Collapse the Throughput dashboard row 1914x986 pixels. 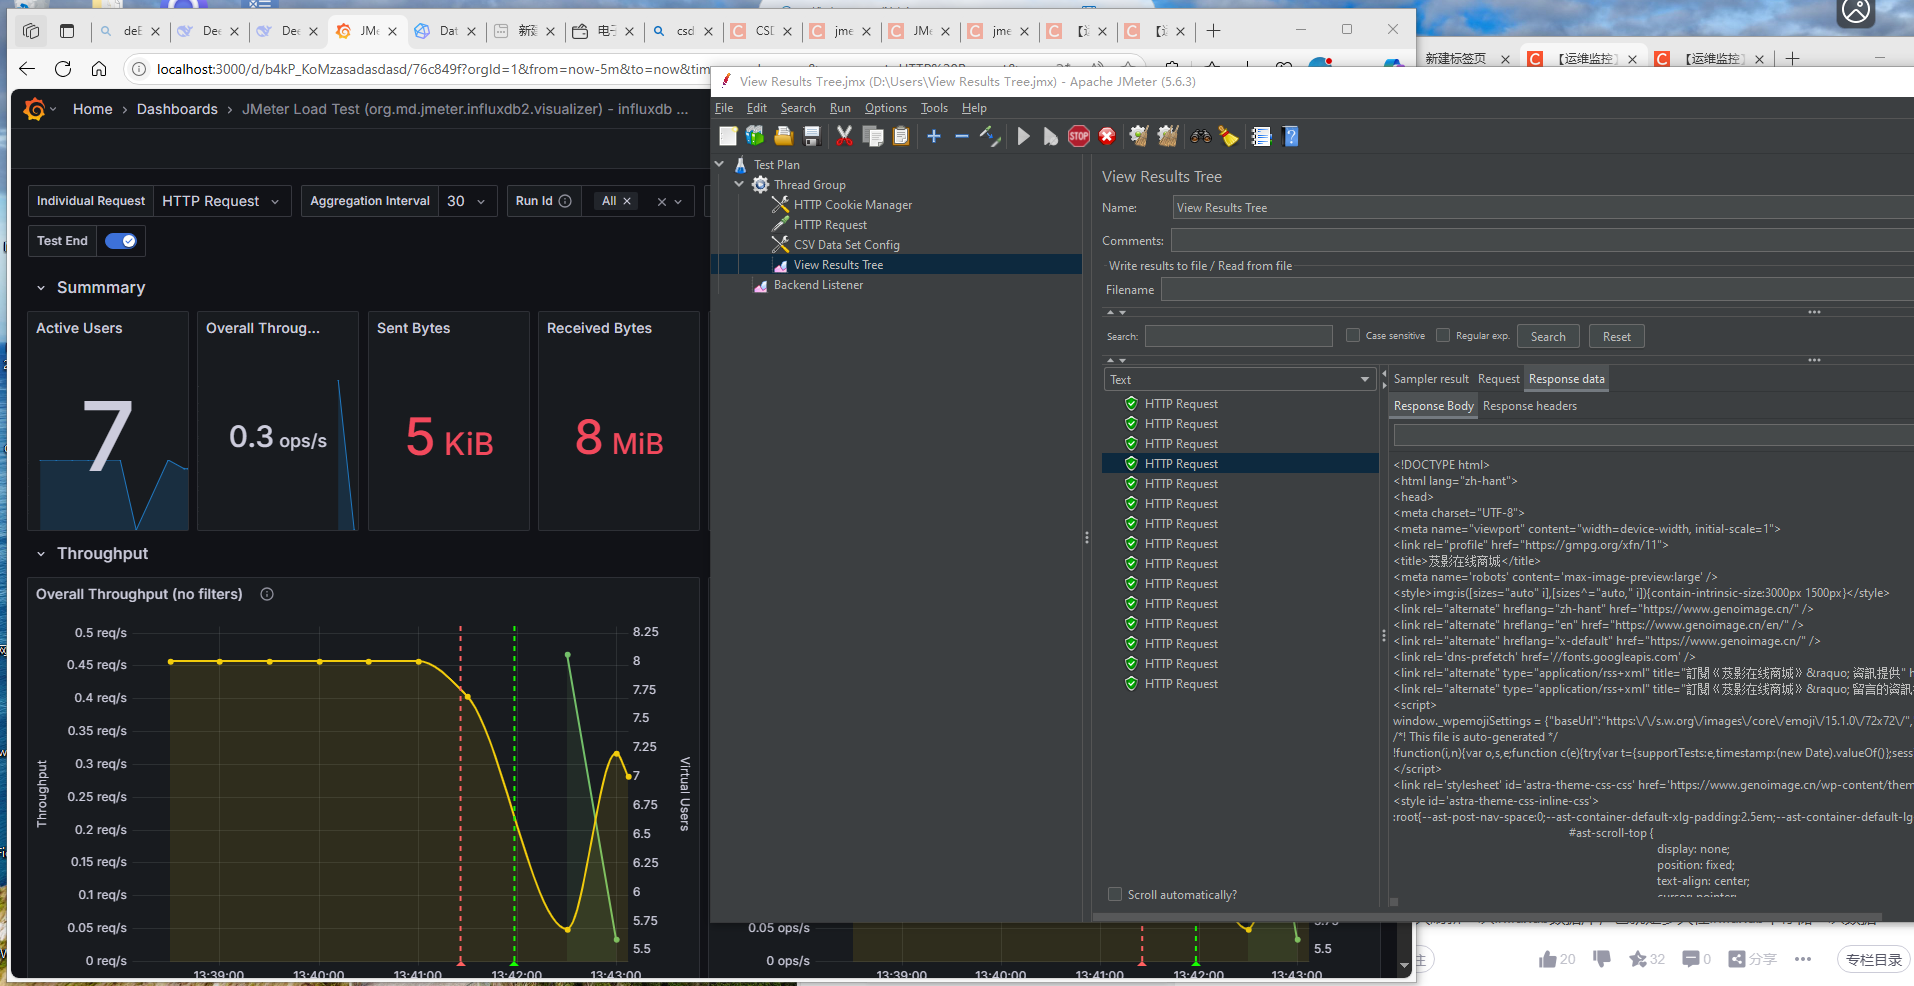tap(41, 554)
